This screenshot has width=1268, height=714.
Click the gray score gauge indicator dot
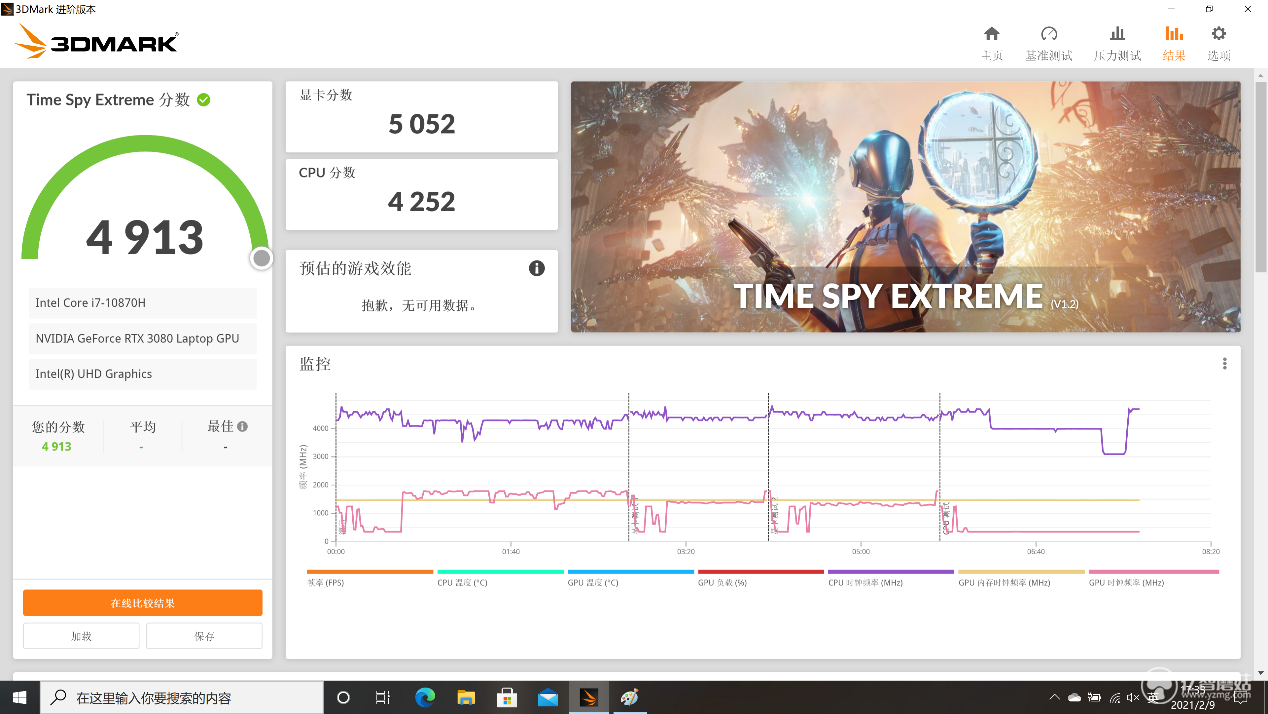pyautogui.click(x=262, y=258)
